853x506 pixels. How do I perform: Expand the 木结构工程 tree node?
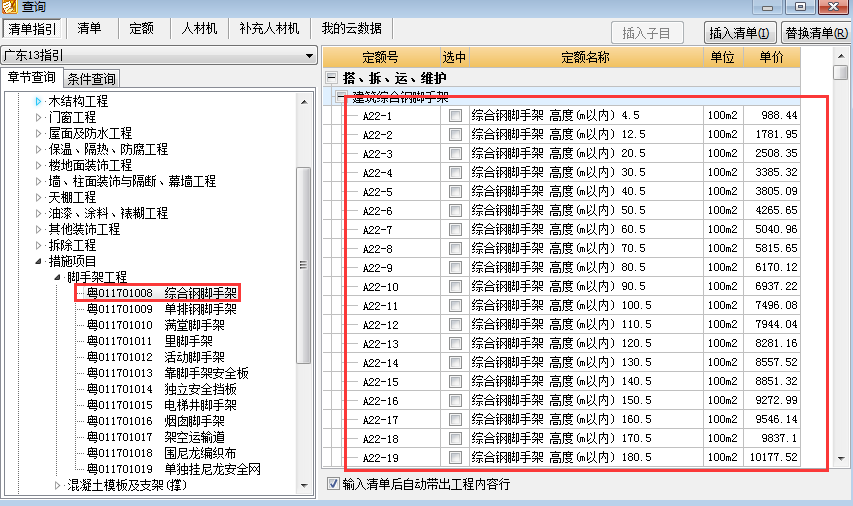click(38, 101)
